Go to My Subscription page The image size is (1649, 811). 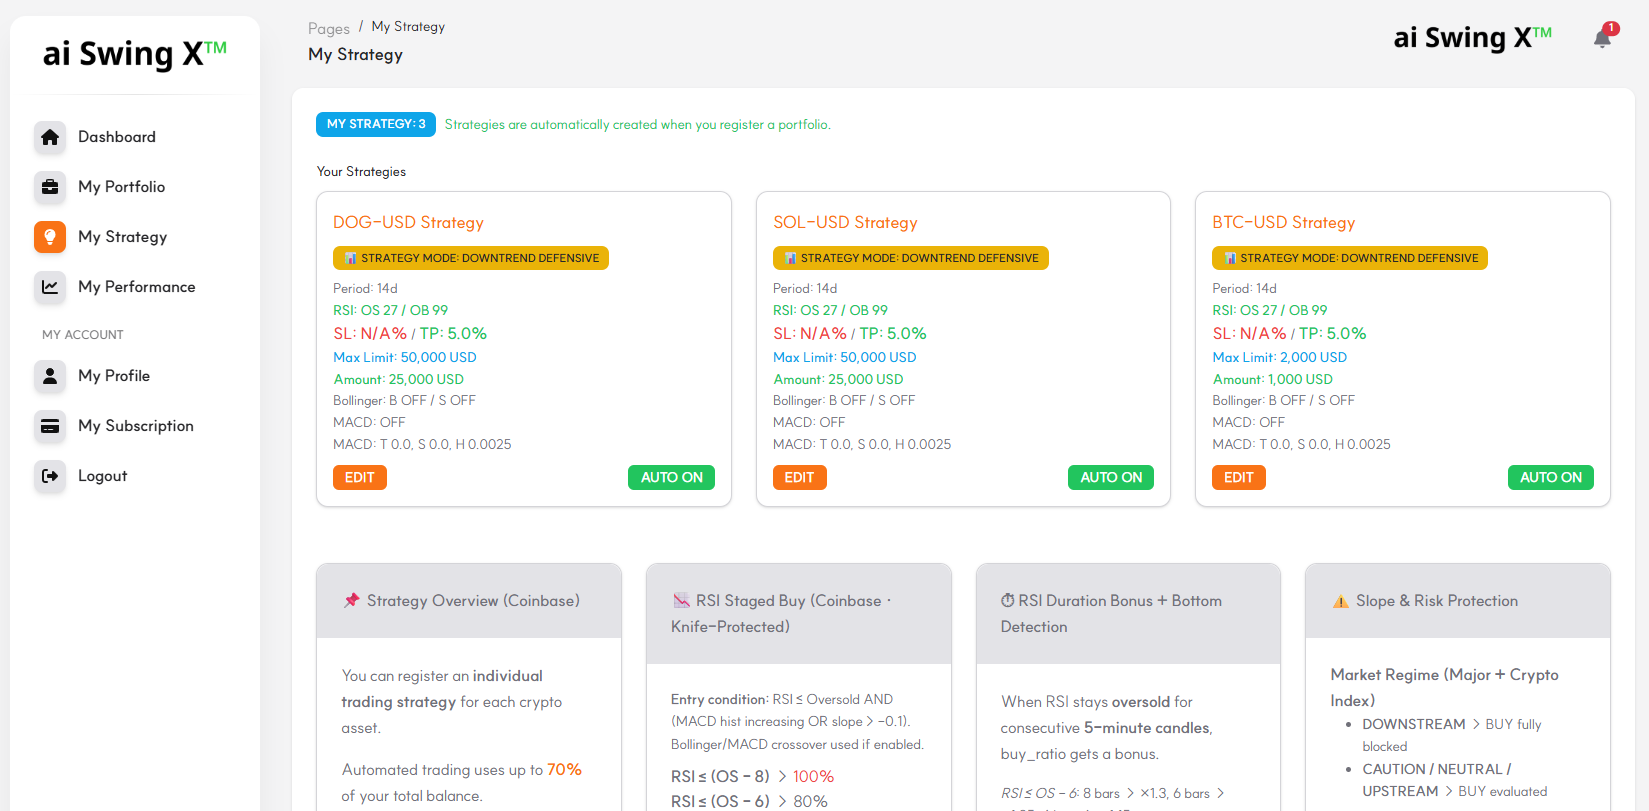point(136,426)
